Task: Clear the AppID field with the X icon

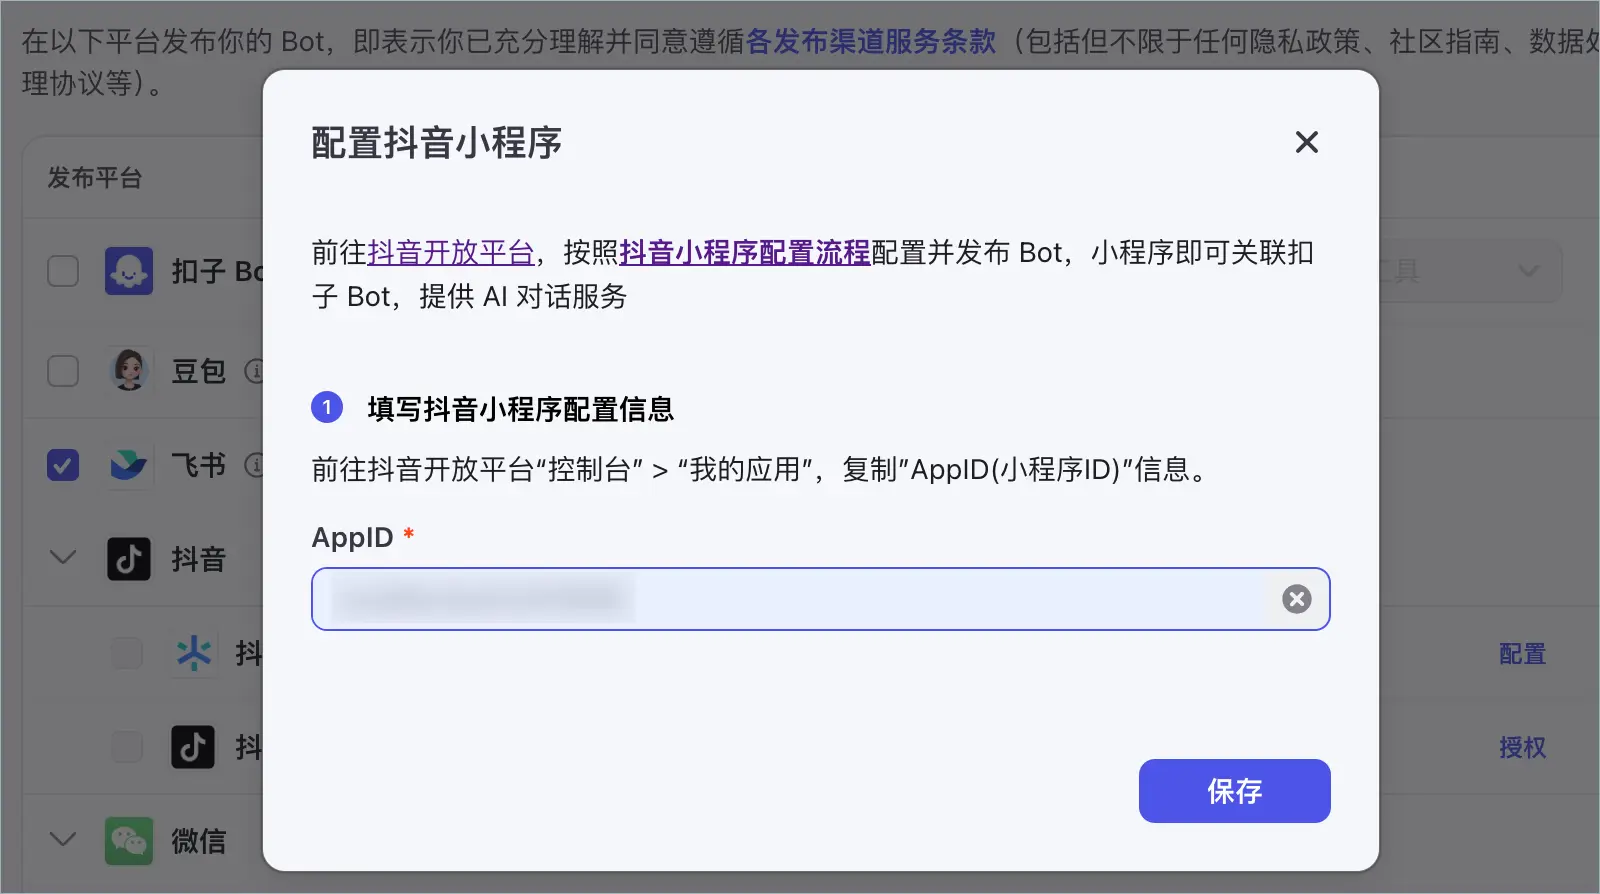Action: 1297,599
